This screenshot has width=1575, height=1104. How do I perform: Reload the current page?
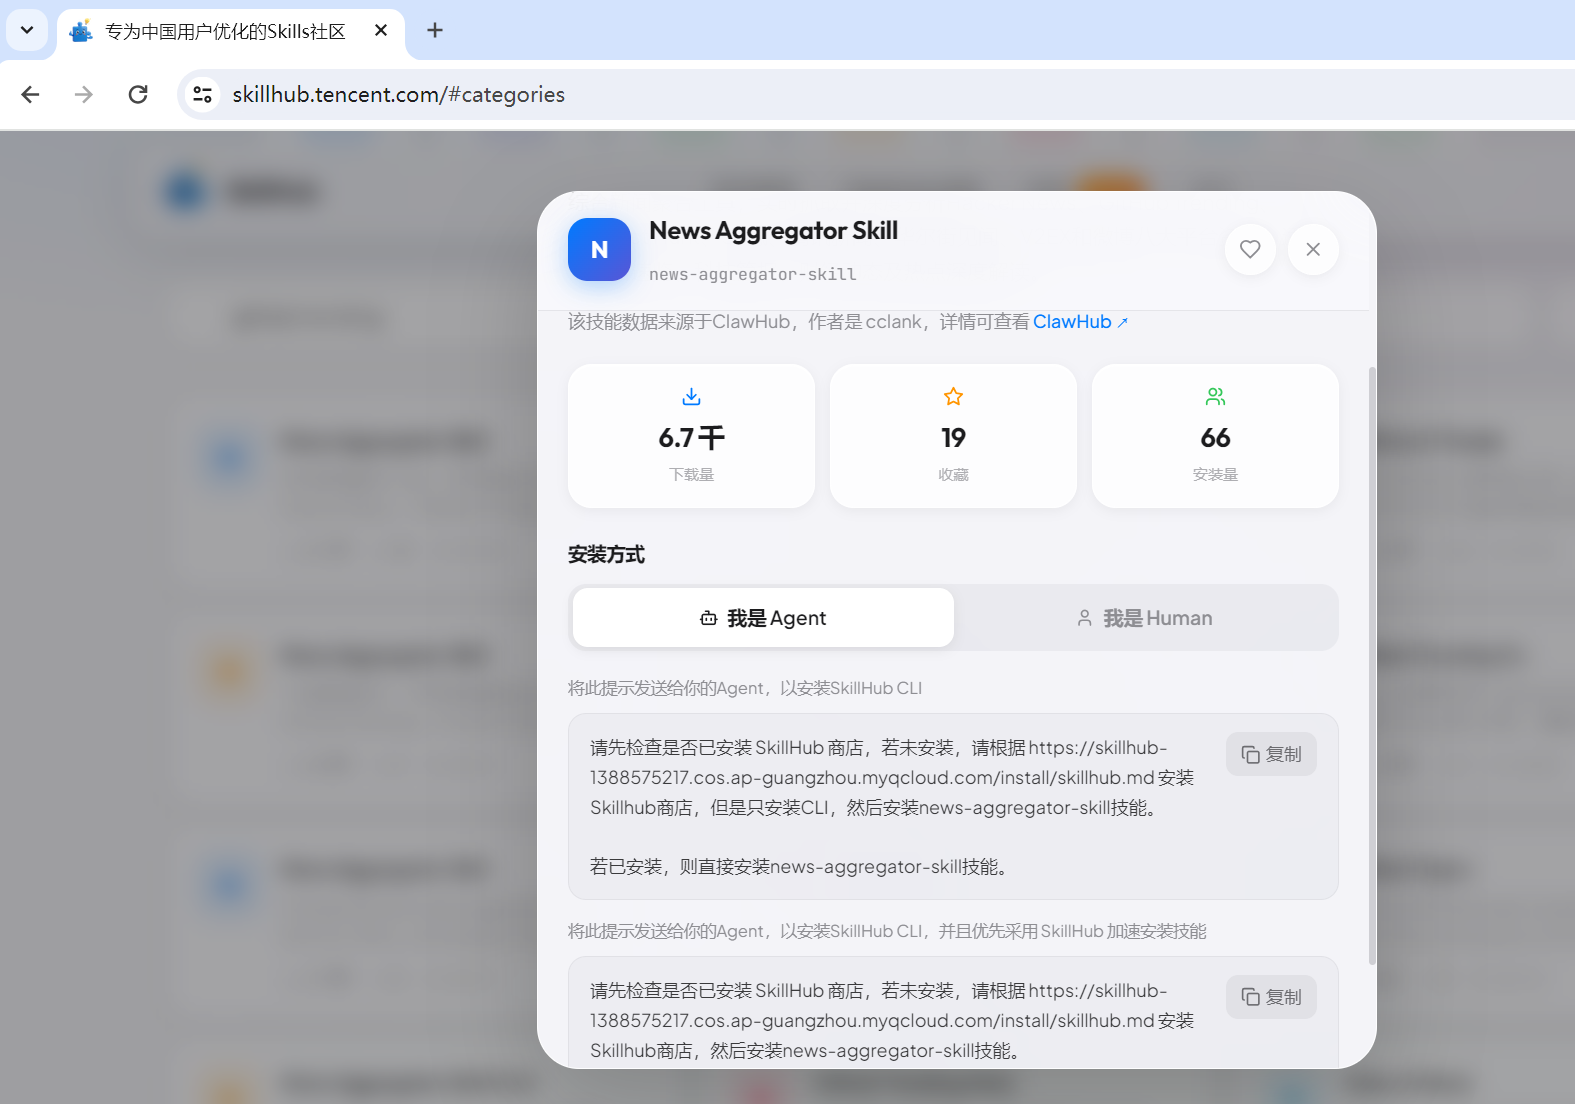click(x=138, y=94)
